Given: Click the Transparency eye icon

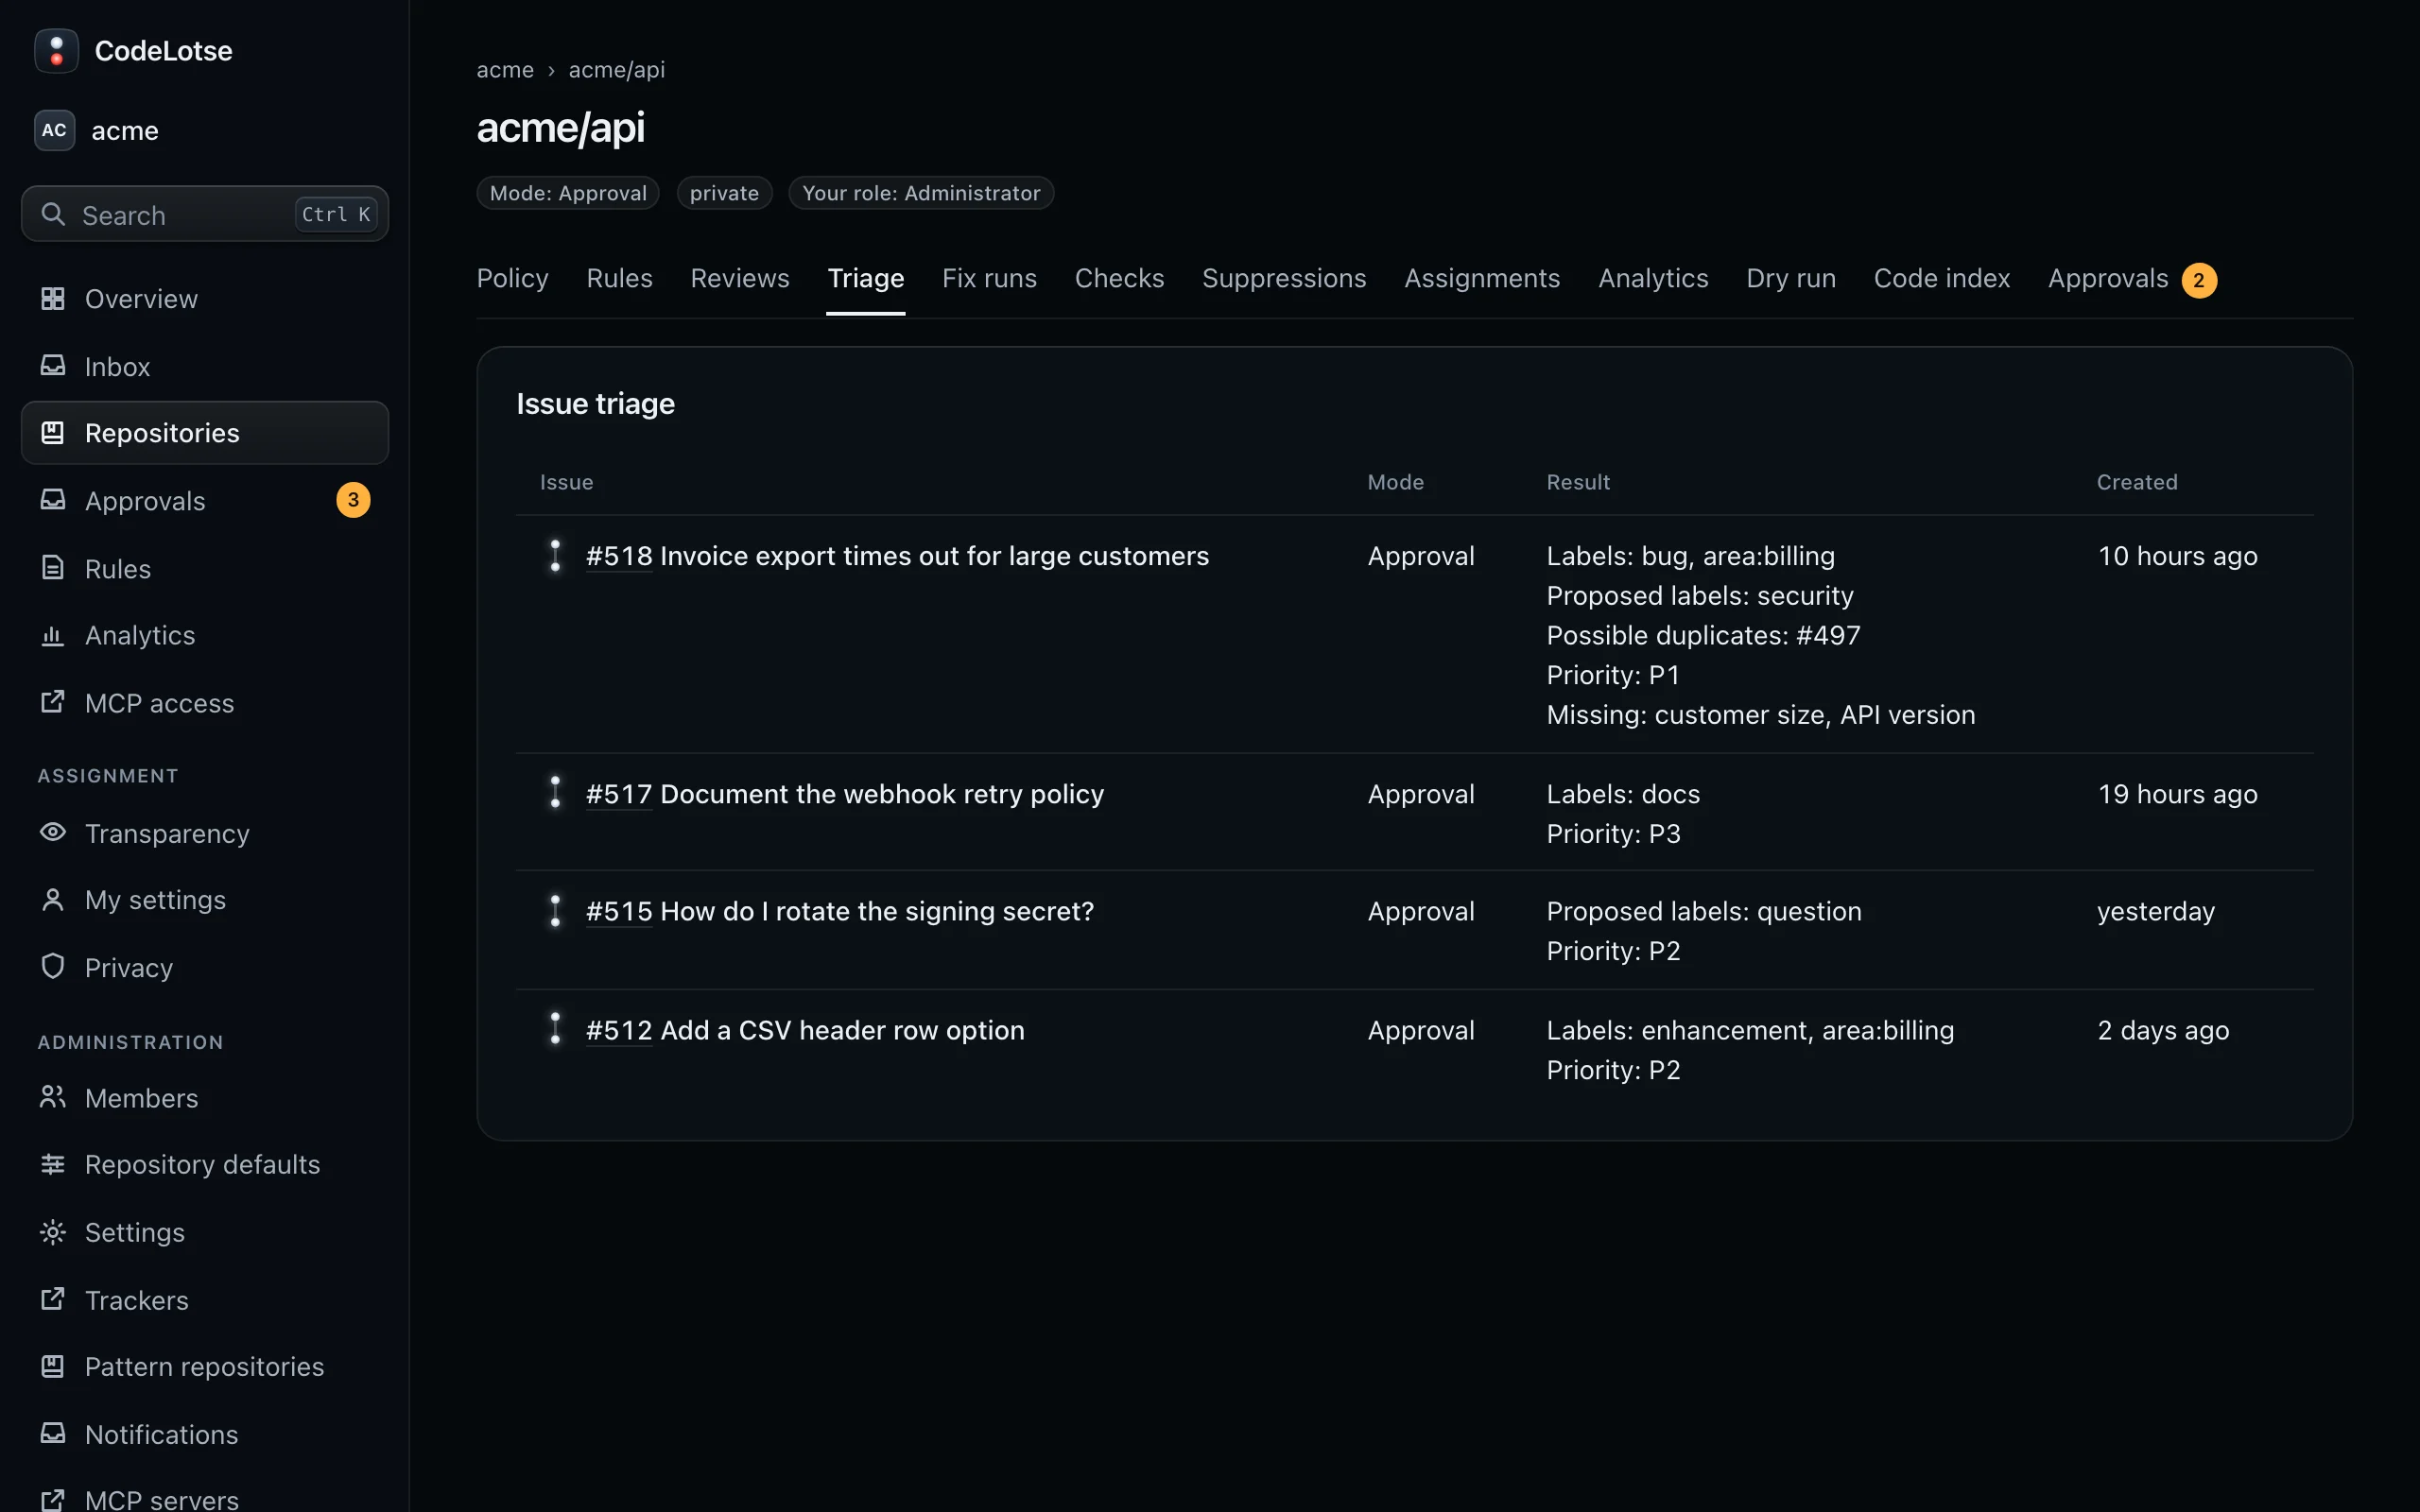Looking at the screenshot, I should (53, 832).
